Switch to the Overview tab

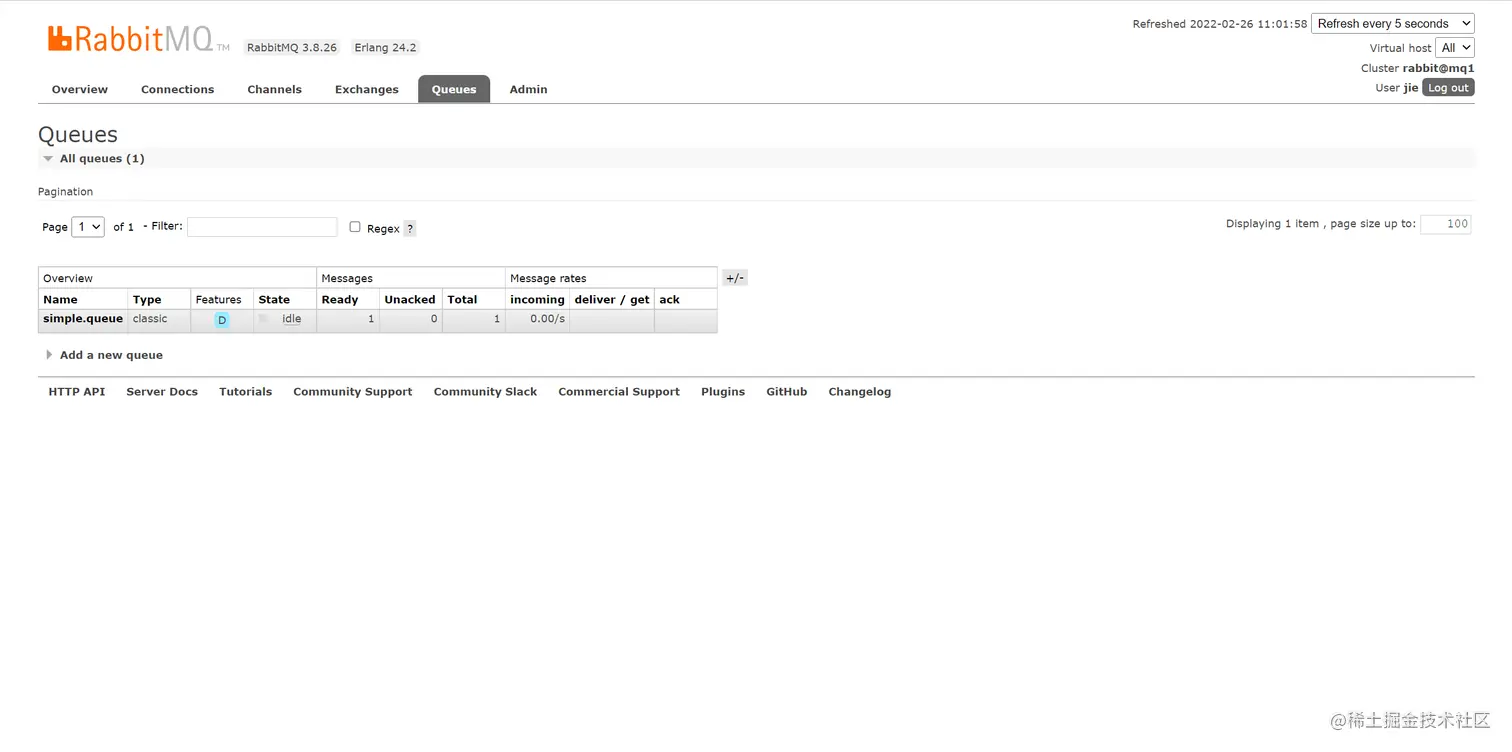pyautogui.click(x=80, y=89)
